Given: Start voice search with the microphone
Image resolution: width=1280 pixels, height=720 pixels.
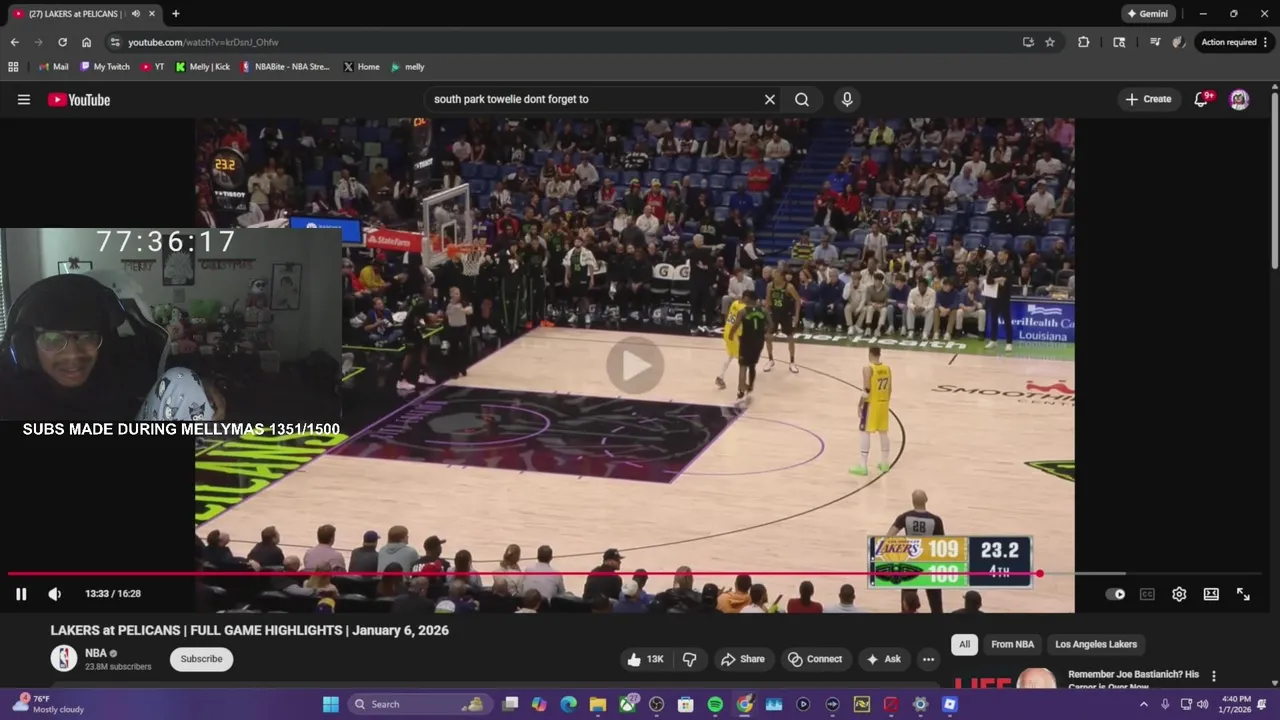Looking at the screenshot, I should tap(847, 99).
